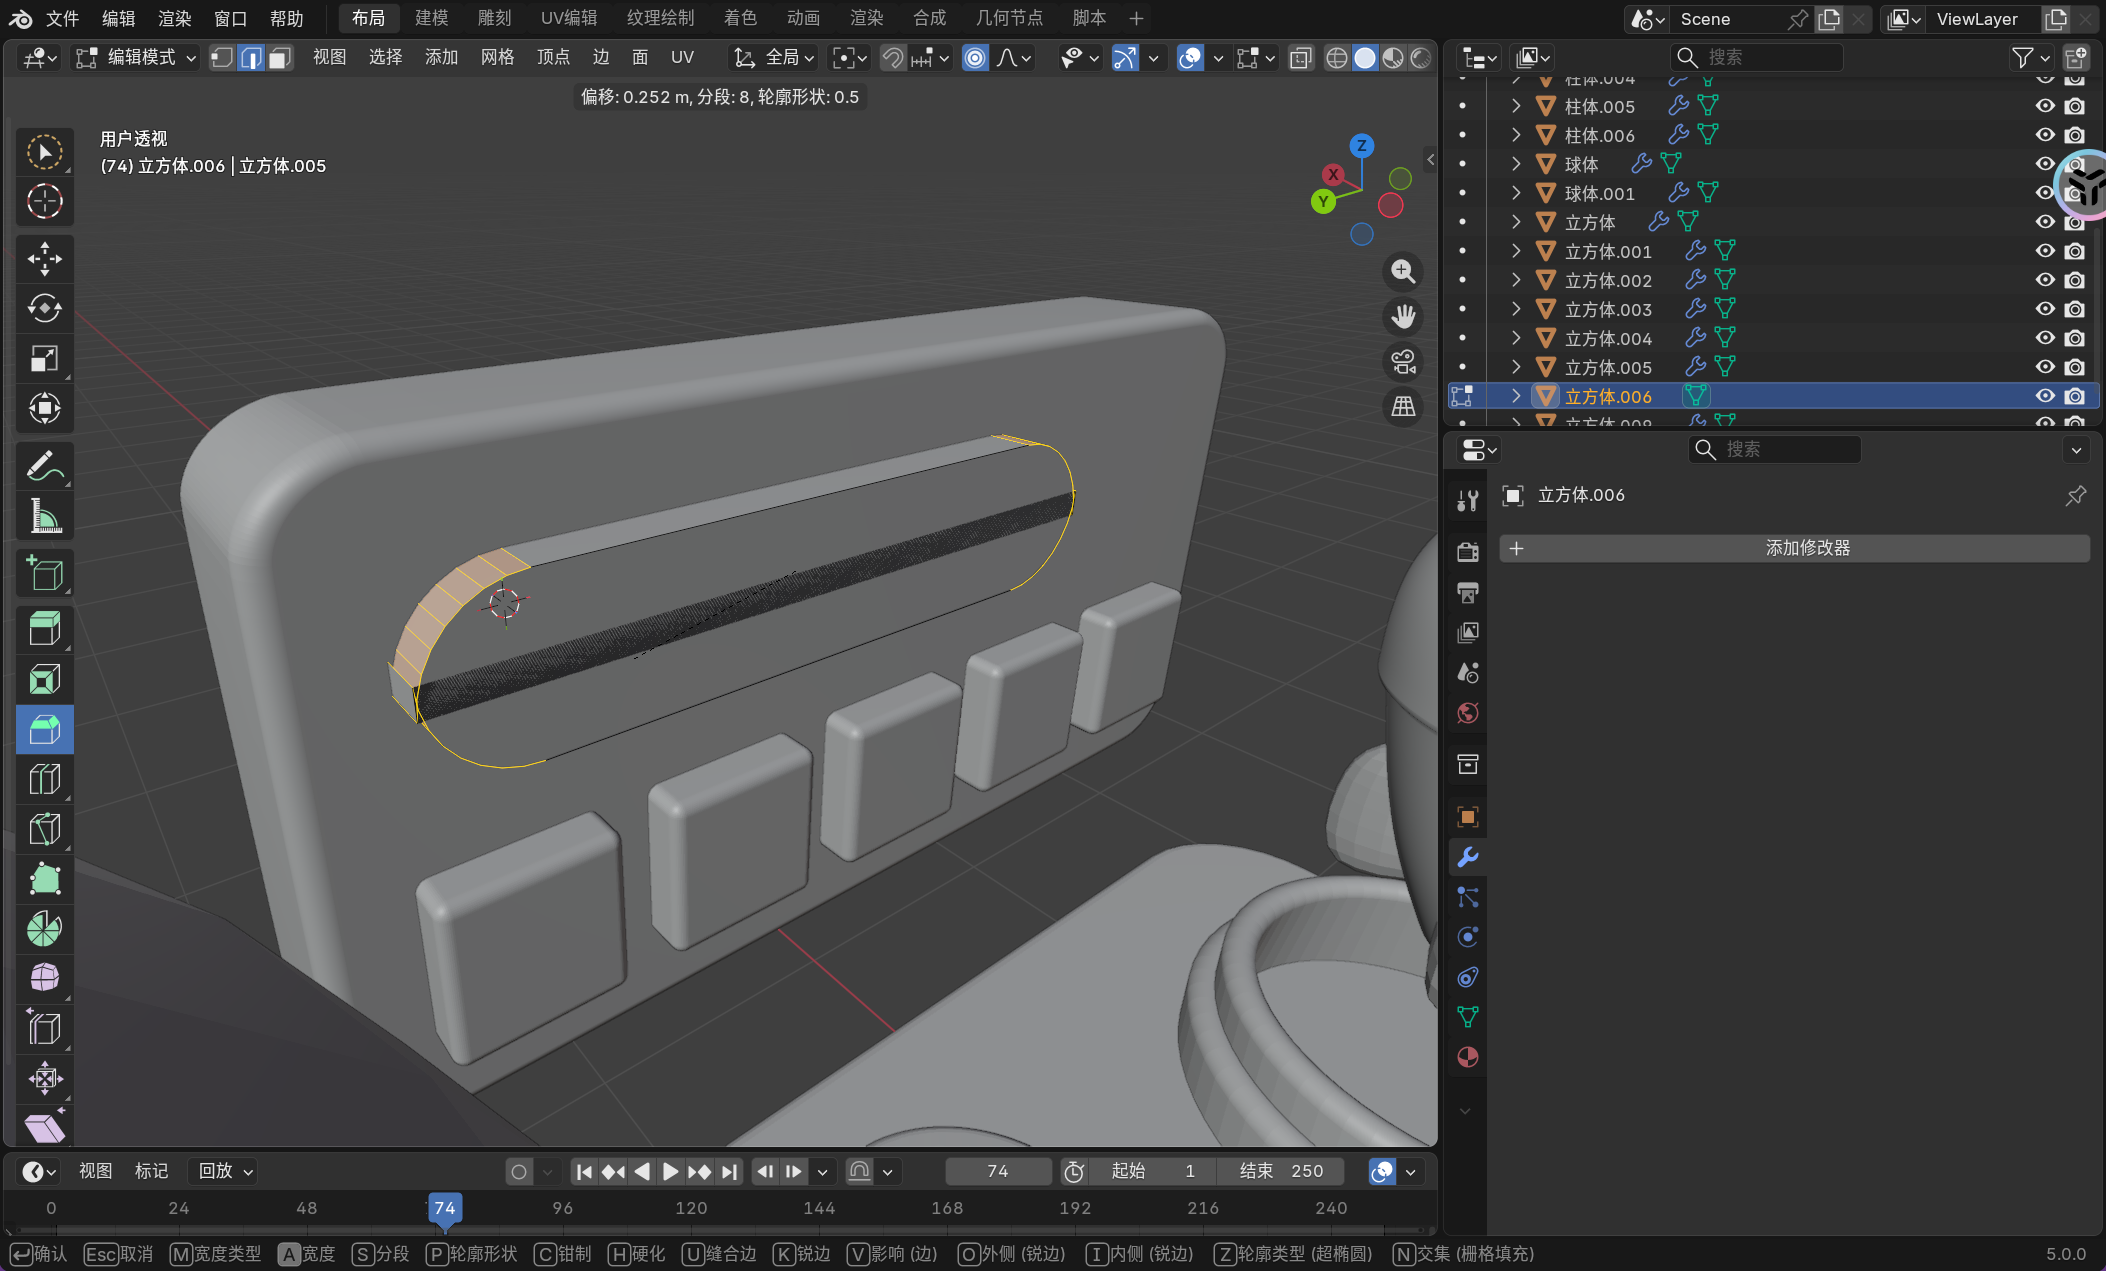Click the camera view icon in viewport
The image size is (2106, 1271).
coord(1403,362)
